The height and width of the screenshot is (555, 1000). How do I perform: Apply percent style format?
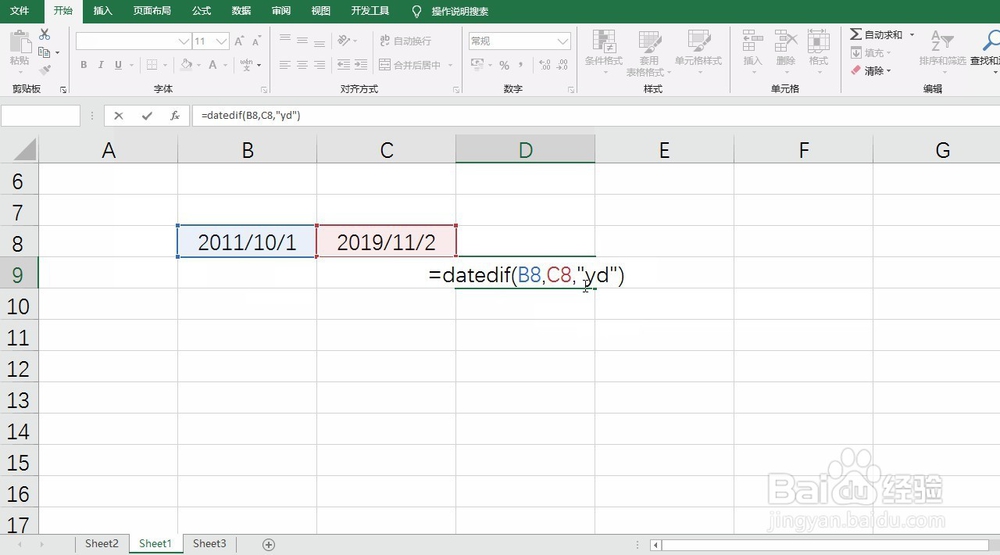click(x=504, y=65)
